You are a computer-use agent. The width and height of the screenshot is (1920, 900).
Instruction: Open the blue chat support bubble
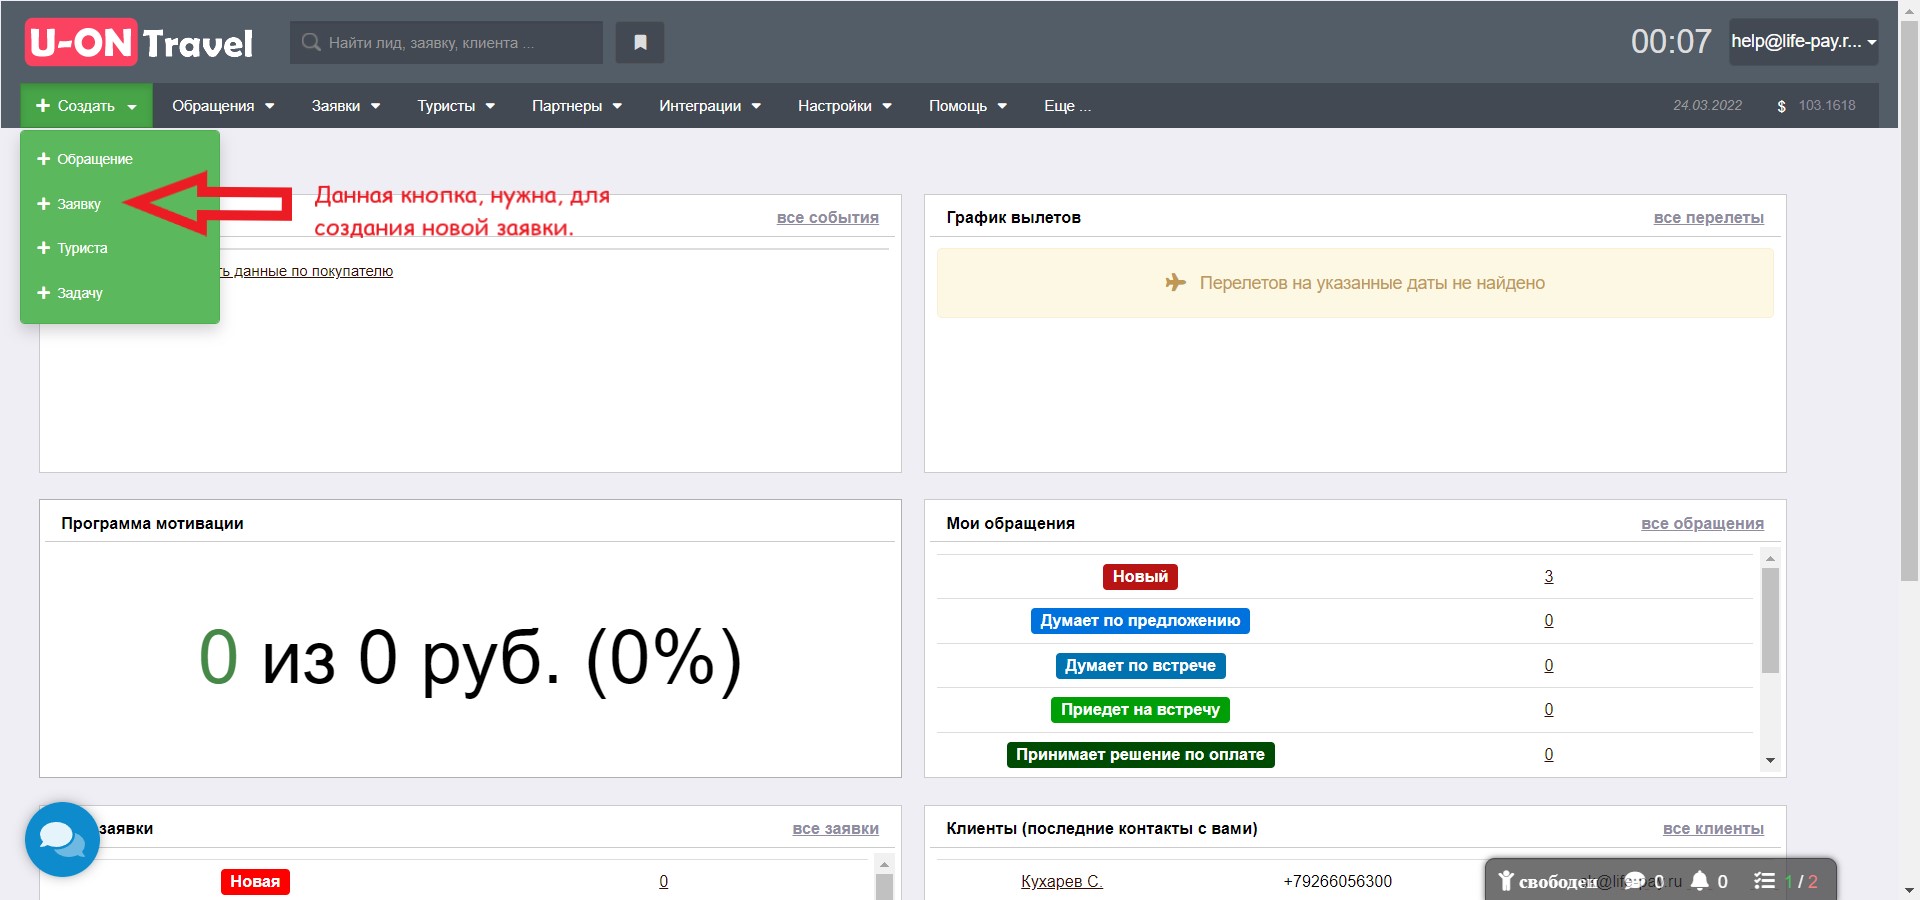point(62,839)
